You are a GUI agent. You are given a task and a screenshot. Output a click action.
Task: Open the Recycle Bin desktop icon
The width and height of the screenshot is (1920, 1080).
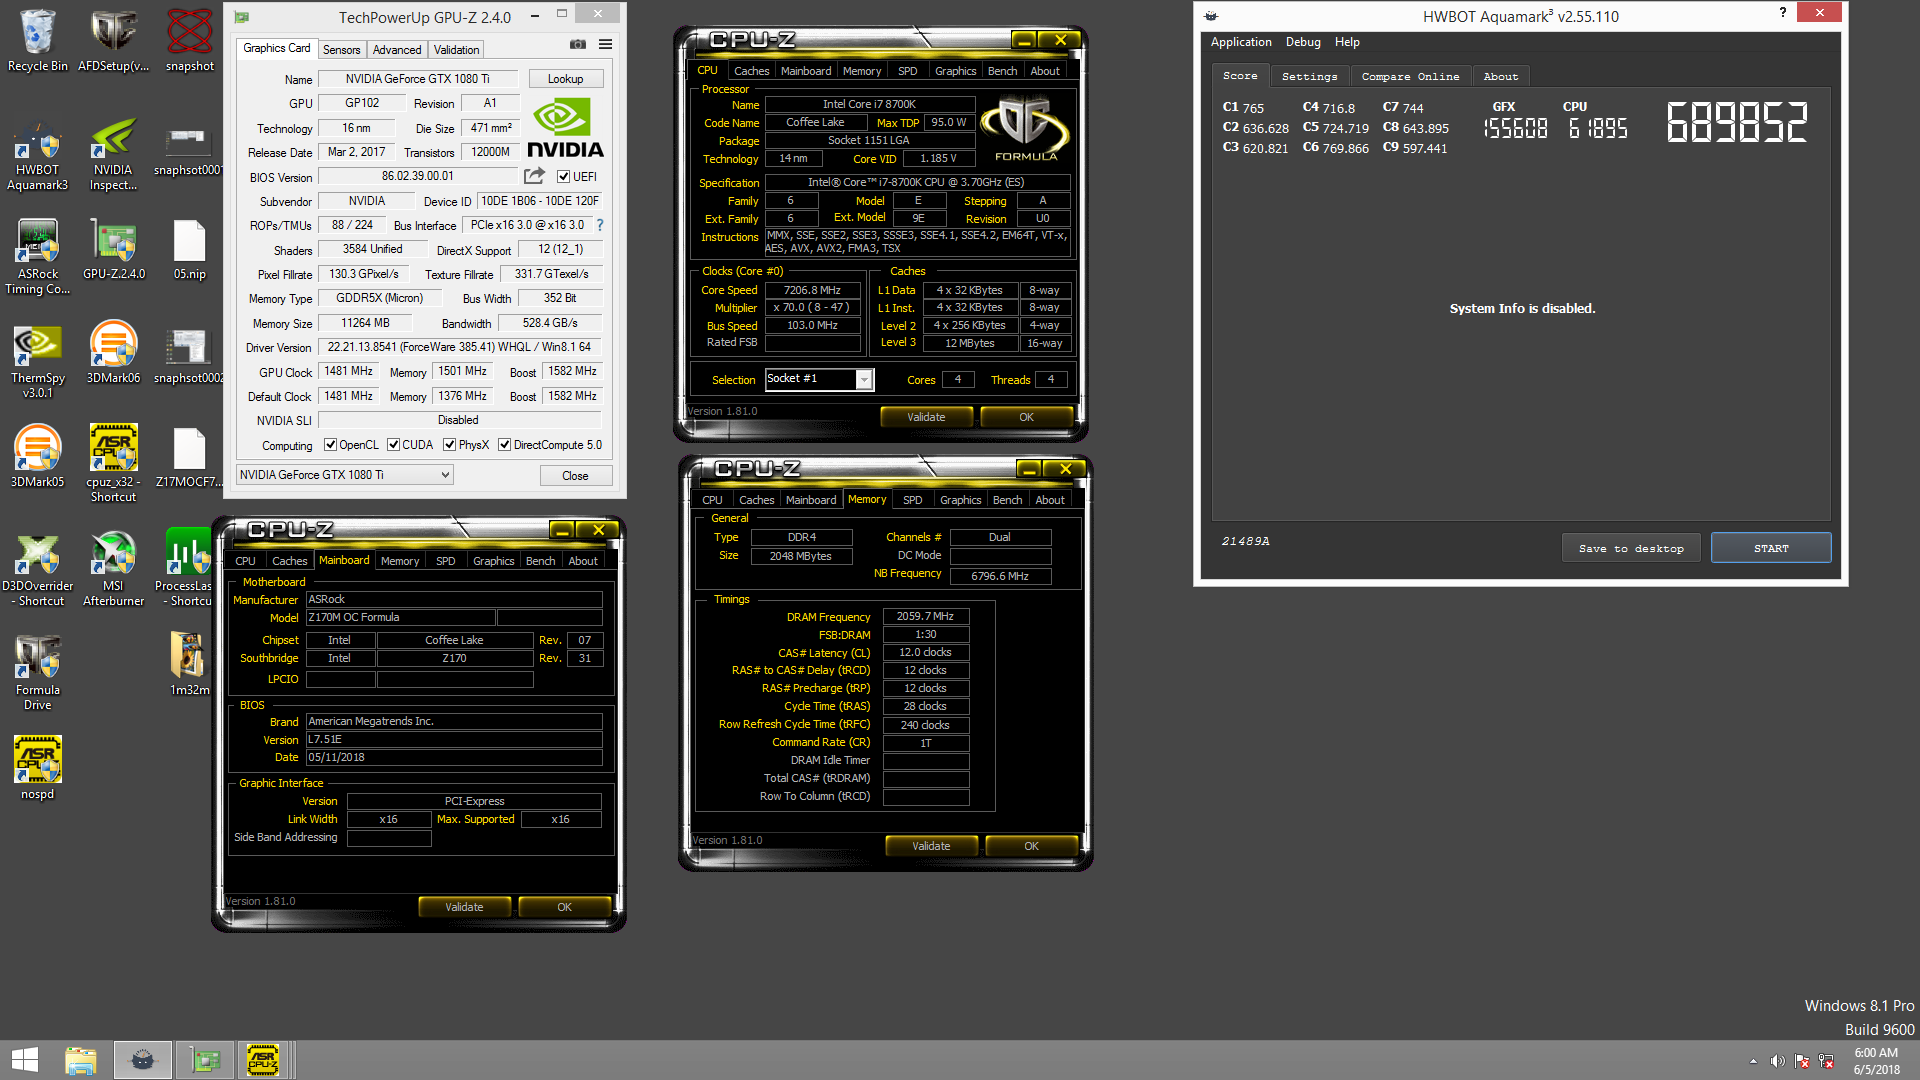pos(38,40)
